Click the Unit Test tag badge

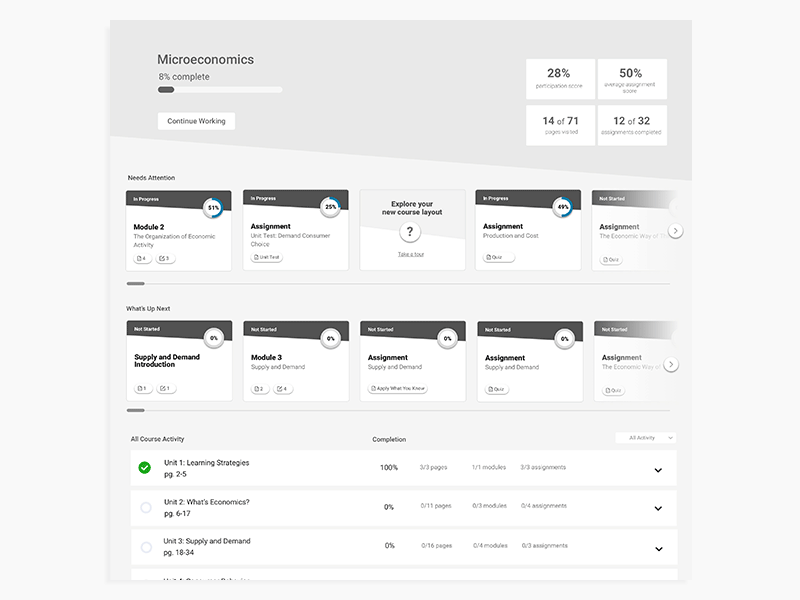pos(267,257)
